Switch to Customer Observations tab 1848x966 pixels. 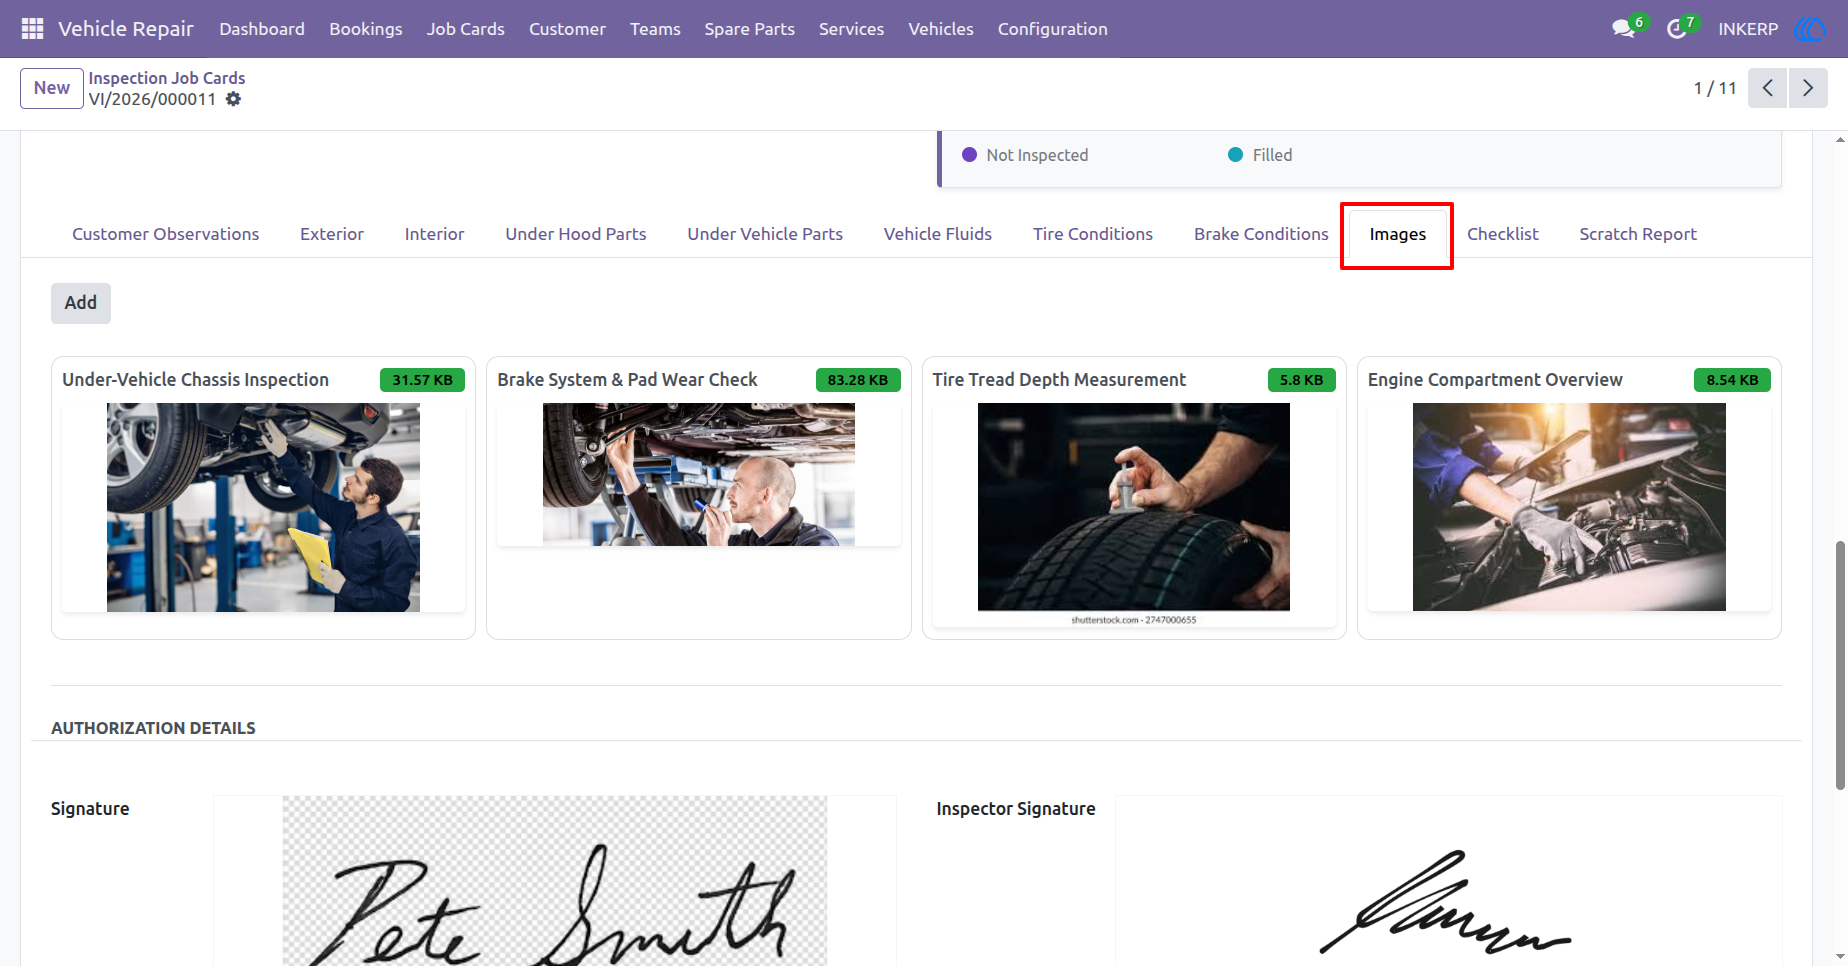pos(165,234)
